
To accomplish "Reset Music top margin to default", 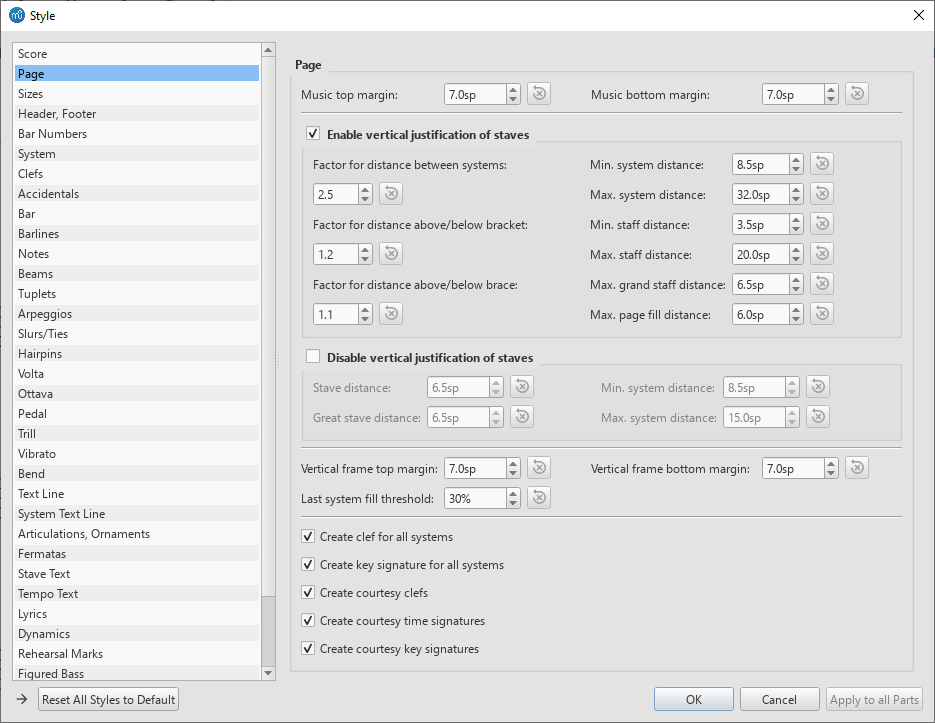I will tap(538, 93).
